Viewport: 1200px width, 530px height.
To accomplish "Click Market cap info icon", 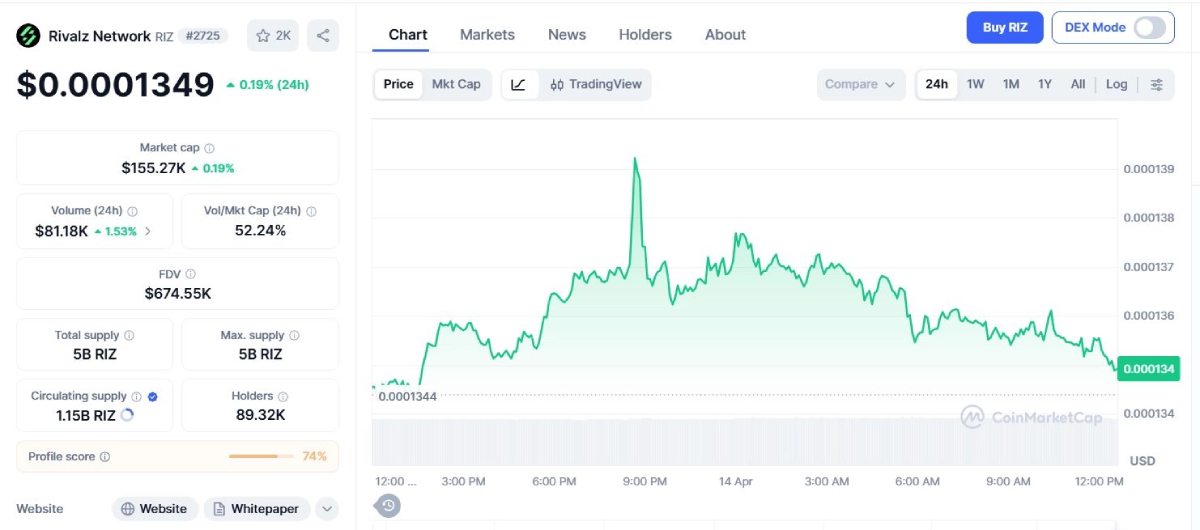I will 209,148.
